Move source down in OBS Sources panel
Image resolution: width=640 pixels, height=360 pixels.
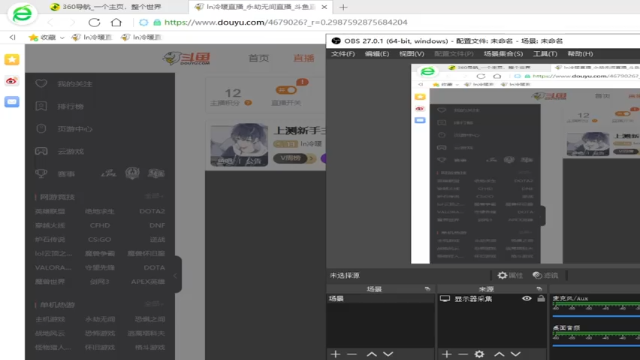pyautogui.click(x=516, y=354)
